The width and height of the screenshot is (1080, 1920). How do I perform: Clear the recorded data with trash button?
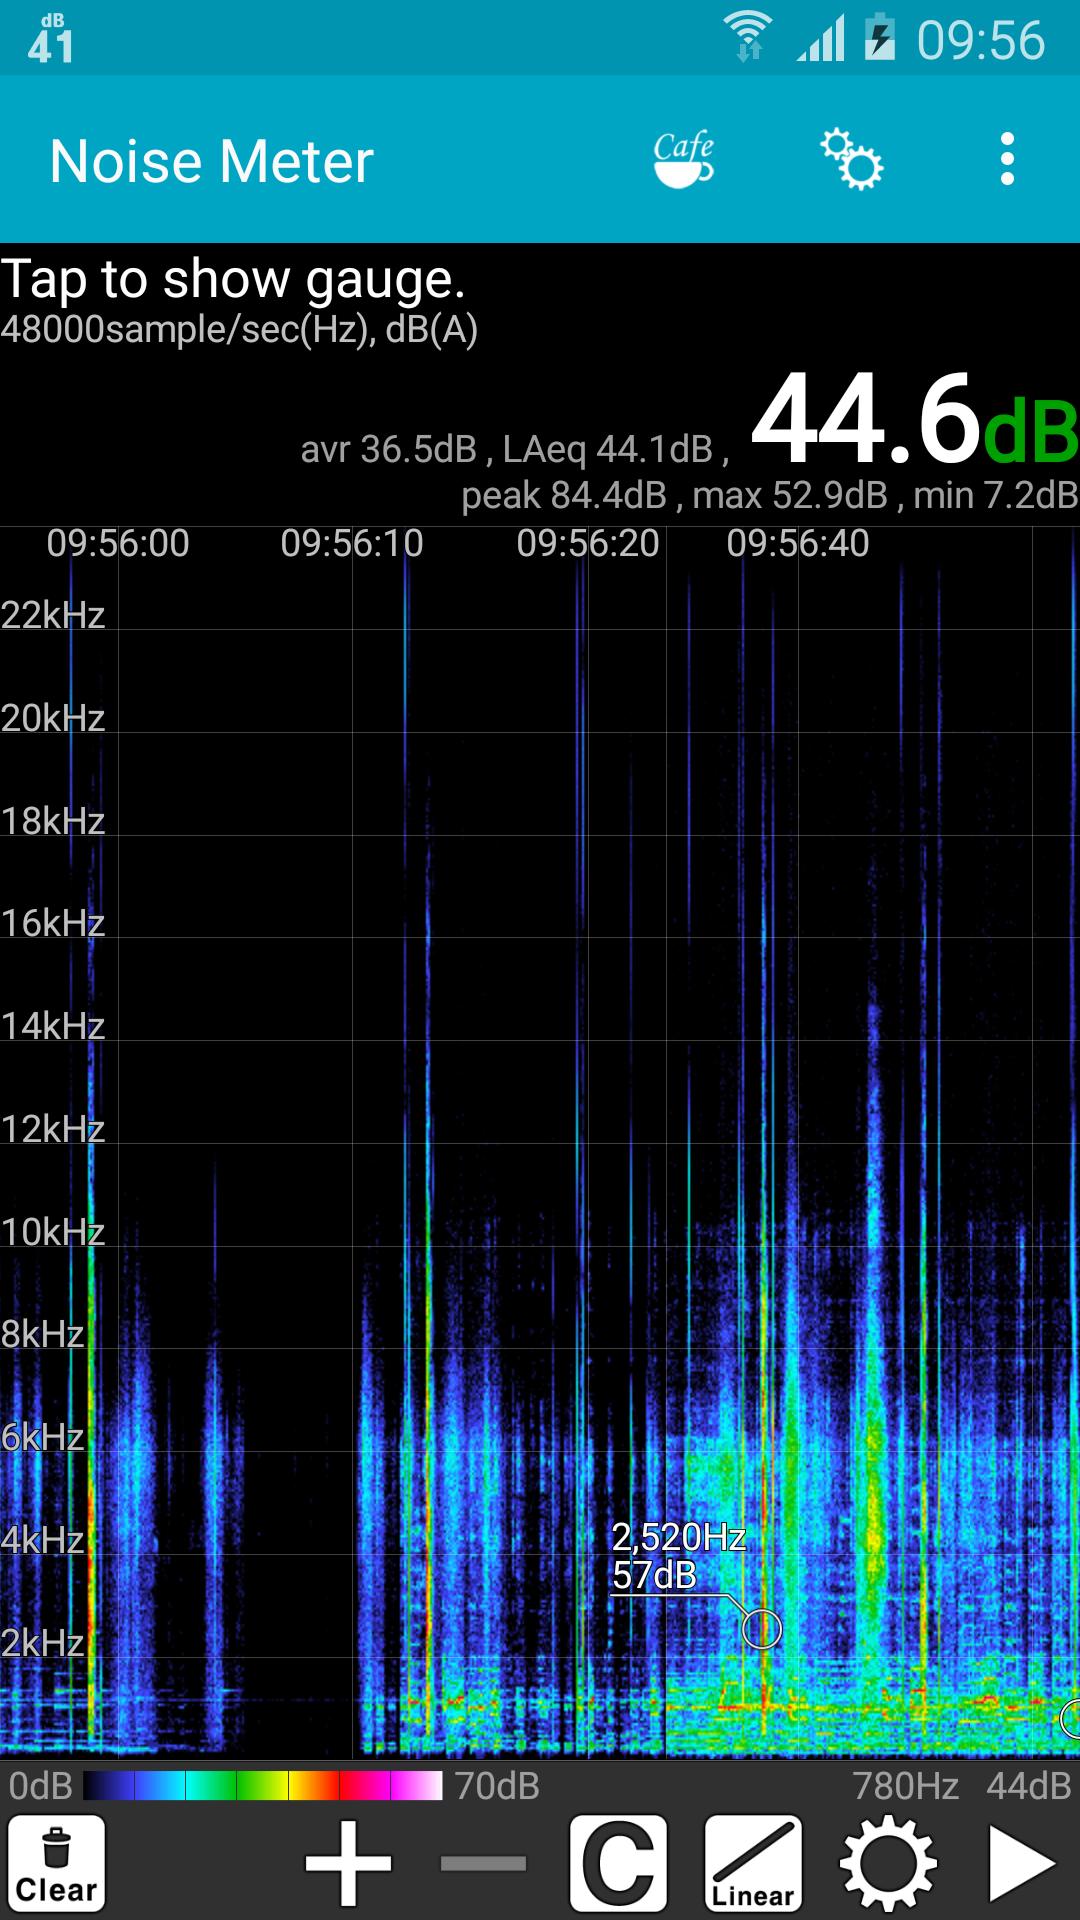pos(57,1863)
